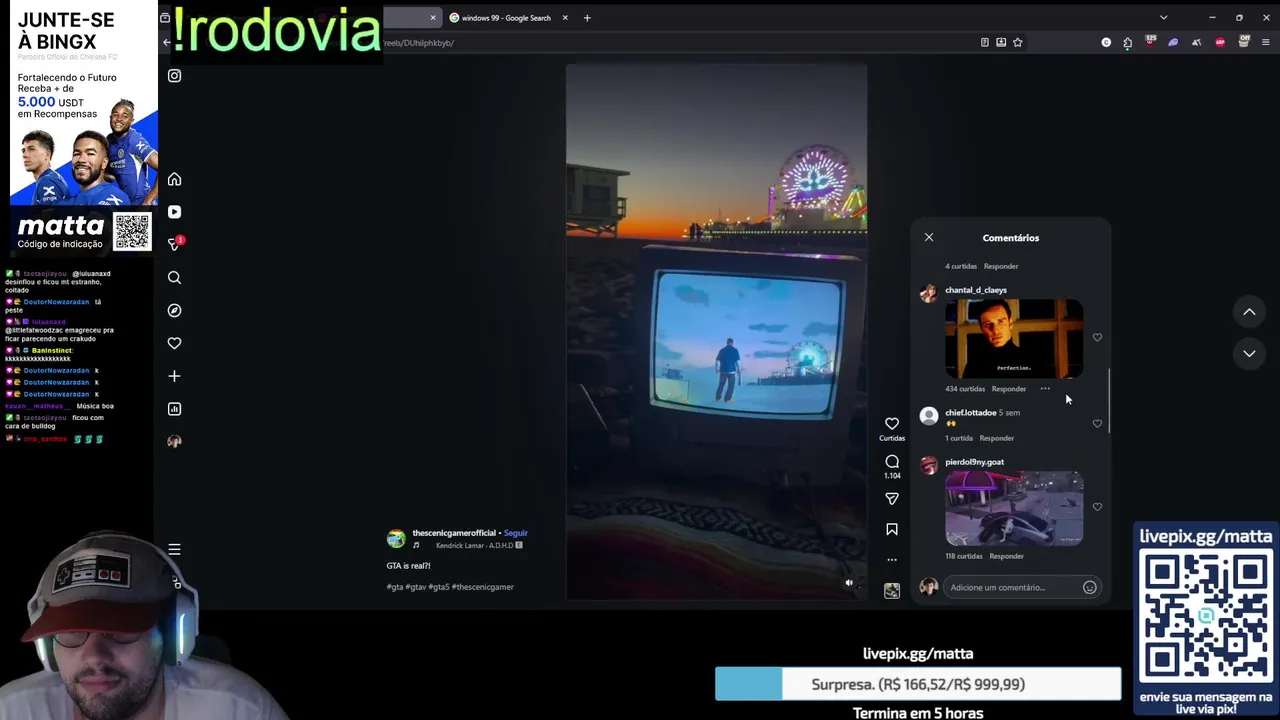Reply to pierdol9ny.goat's comment with 118 curtidas

click(x=1006, y=556)
